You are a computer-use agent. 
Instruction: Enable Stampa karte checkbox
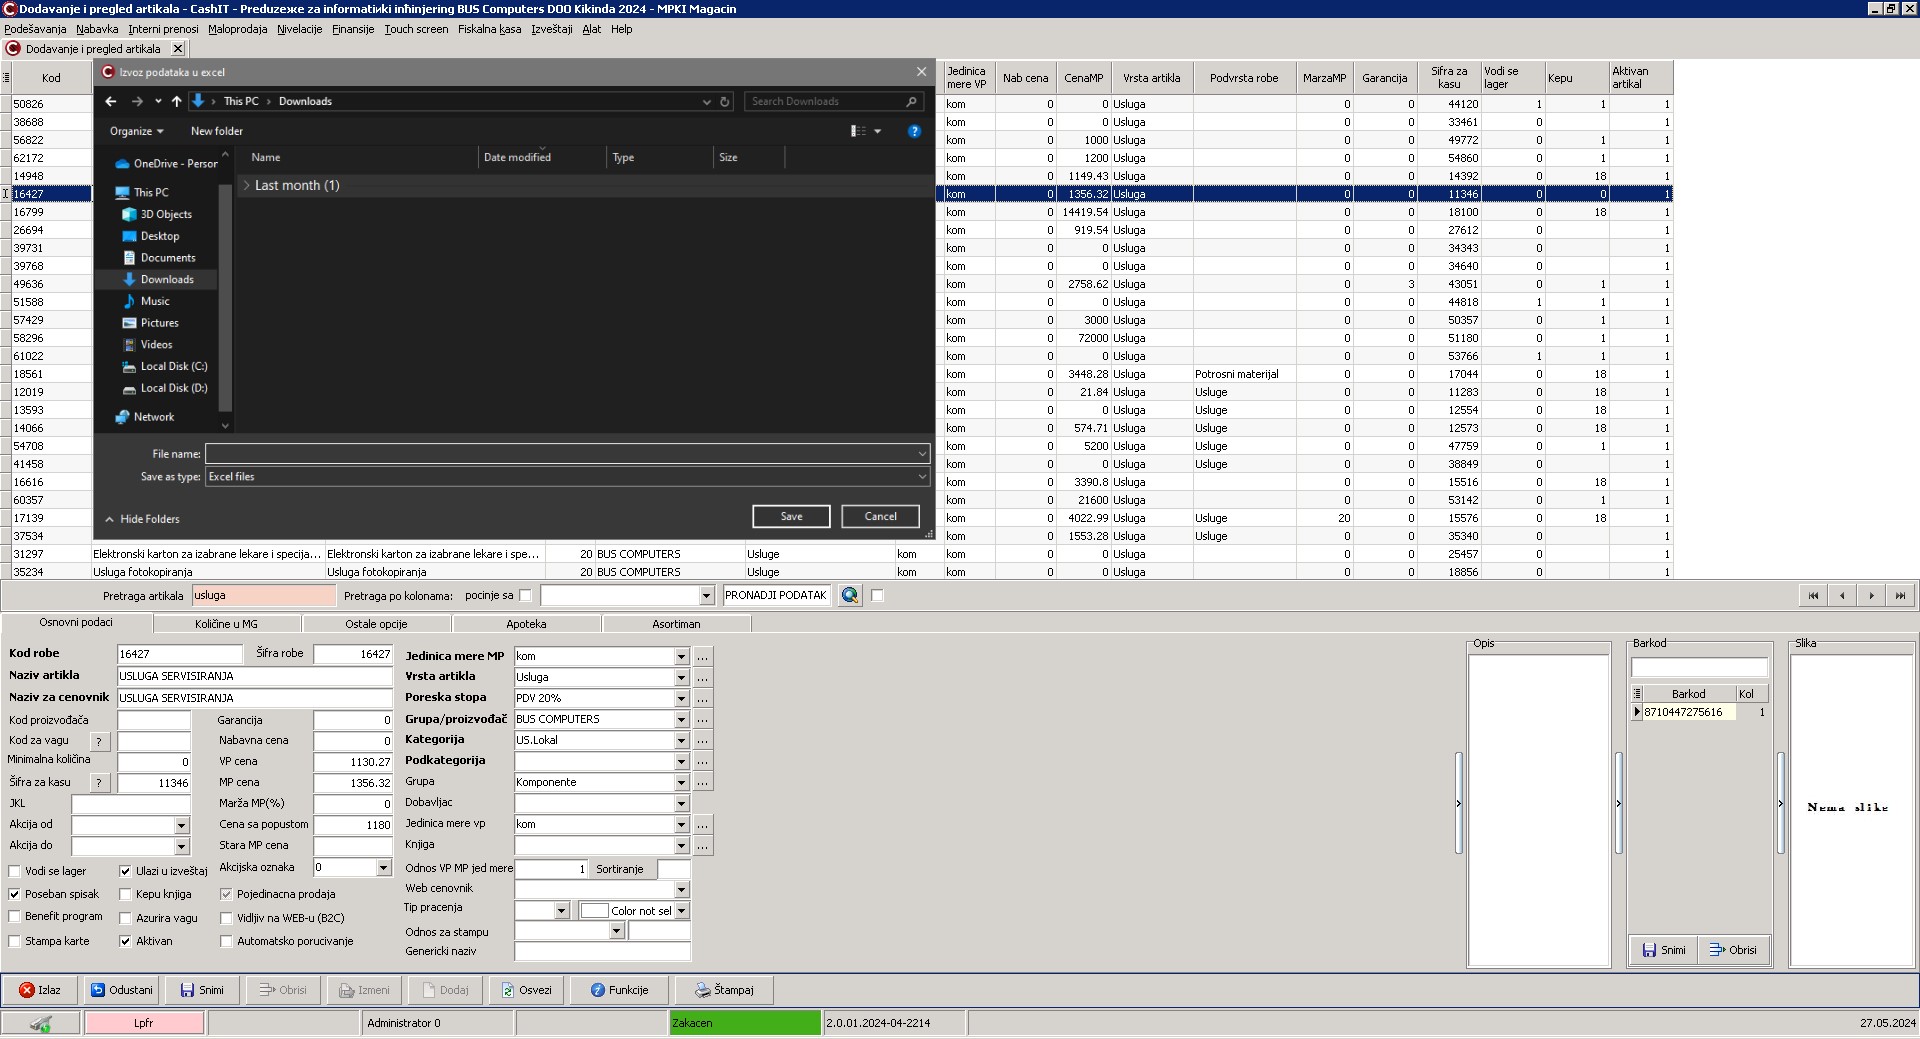pyautogui.click(x=14, y=941)
